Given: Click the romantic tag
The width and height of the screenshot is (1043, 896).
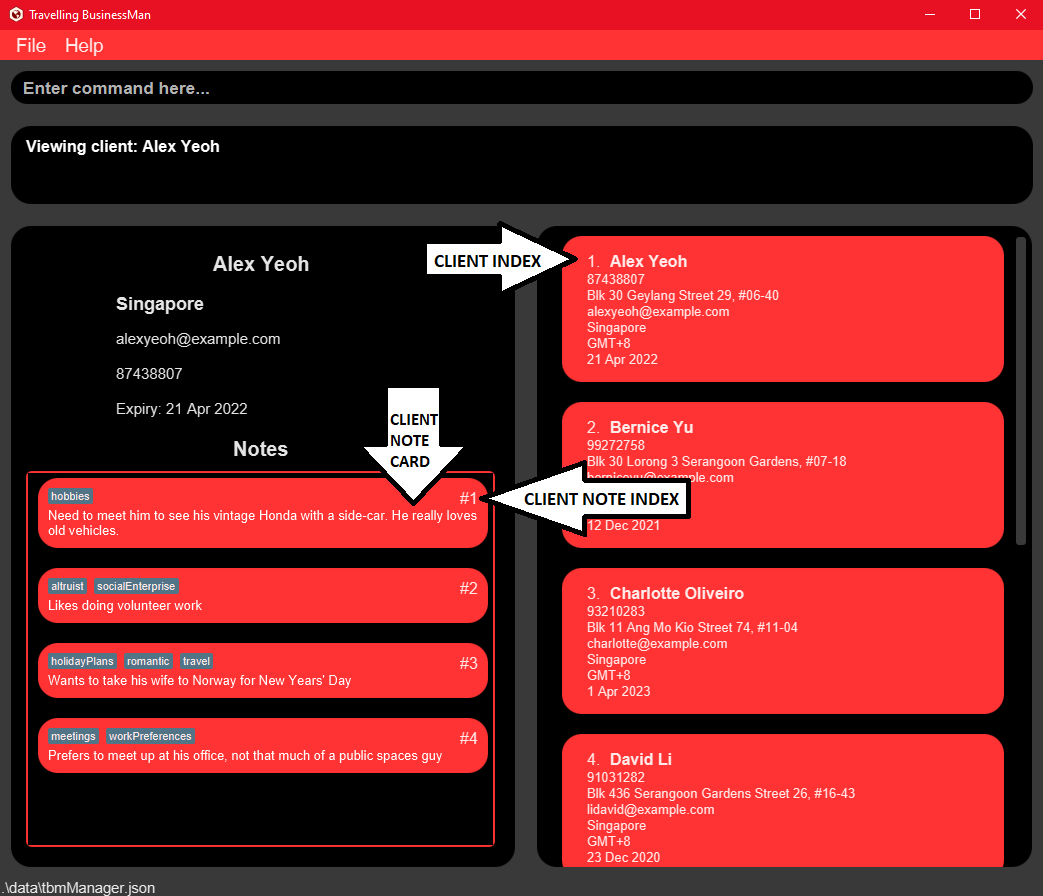Looking at the screenshot, I should (x=148, y=661).
